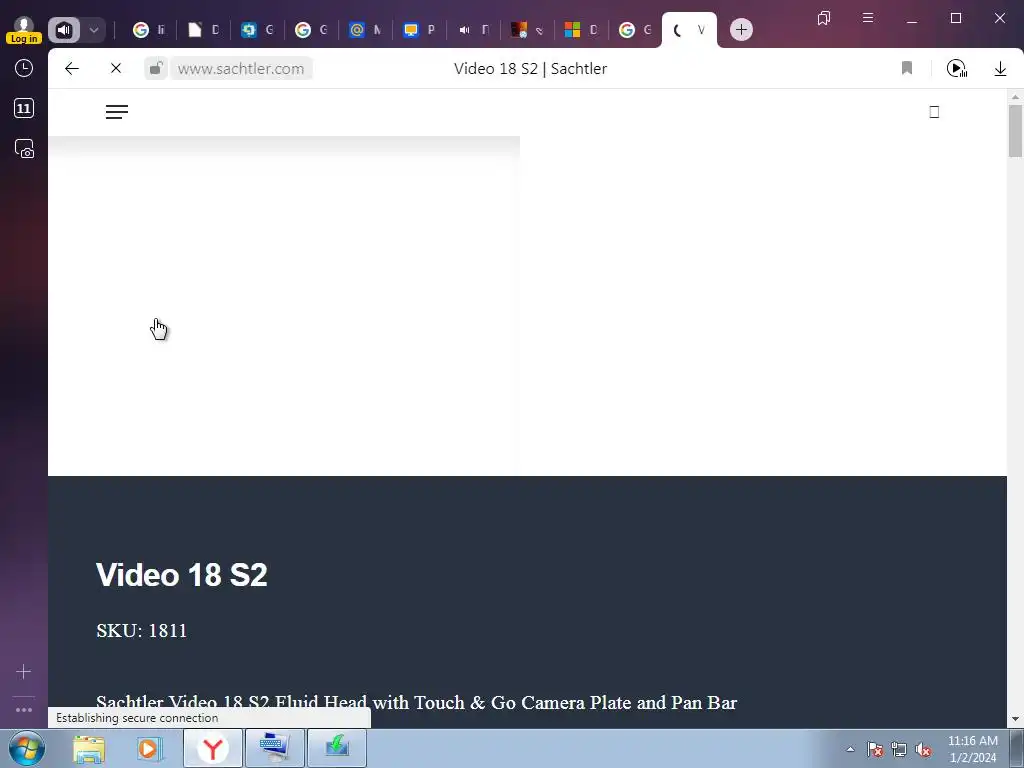Click the SKU: 1811 text
Viewport: 1024px width, 768px height.
coord(141,630)
